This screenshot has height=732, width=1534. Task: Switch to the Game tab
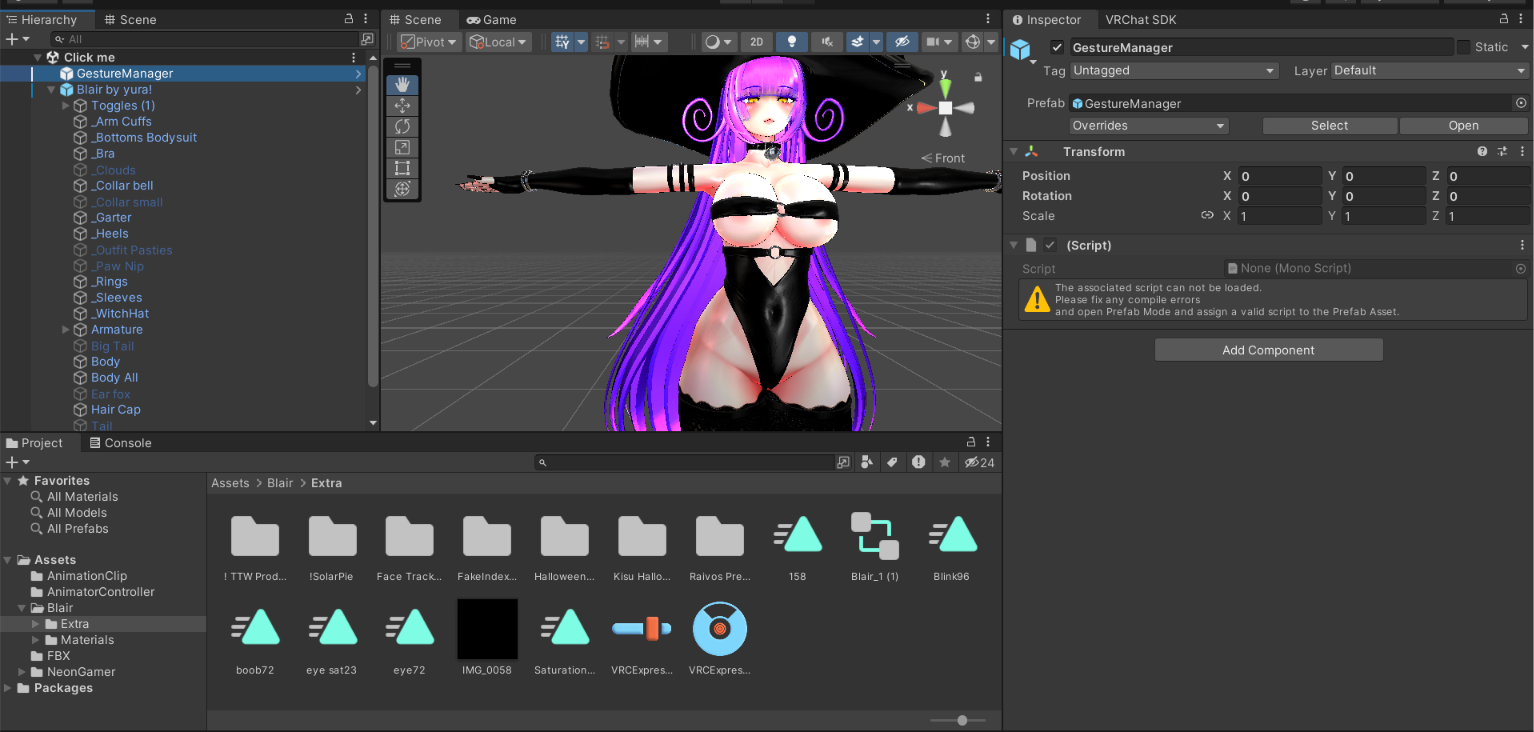click(x=491, y=19)
